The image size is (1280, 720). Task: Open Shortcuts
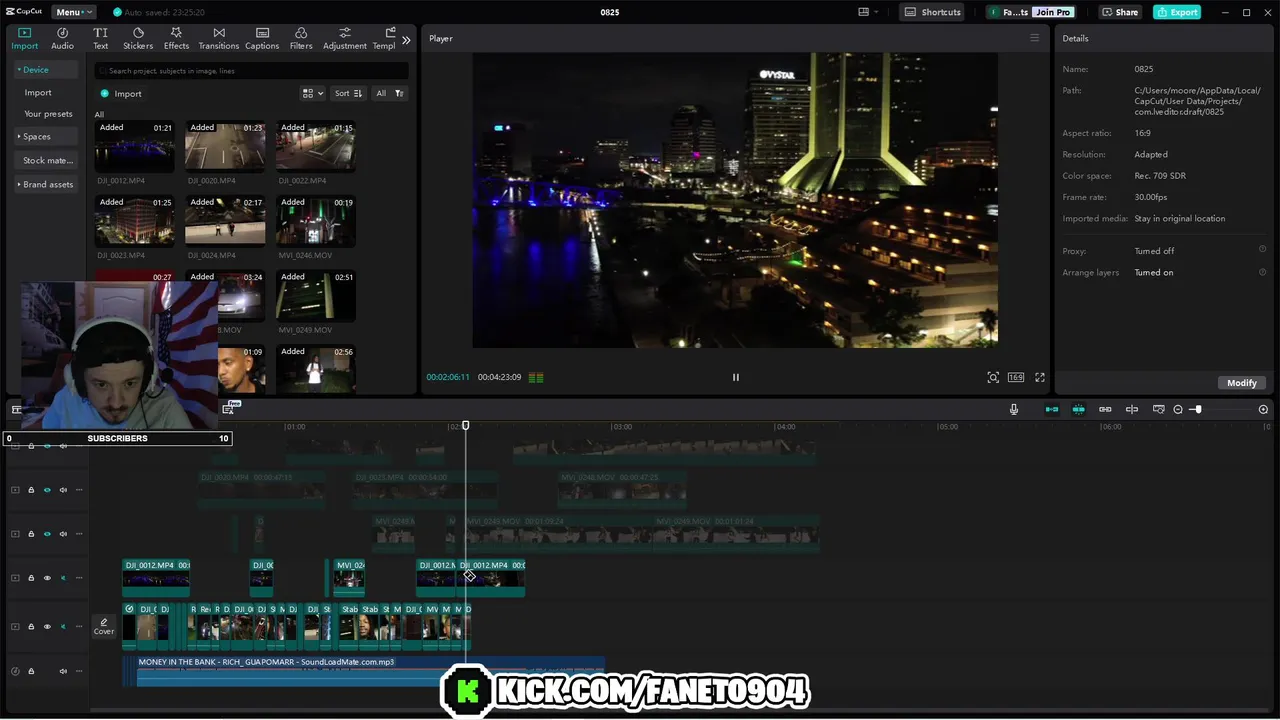(x=933, y=12)
